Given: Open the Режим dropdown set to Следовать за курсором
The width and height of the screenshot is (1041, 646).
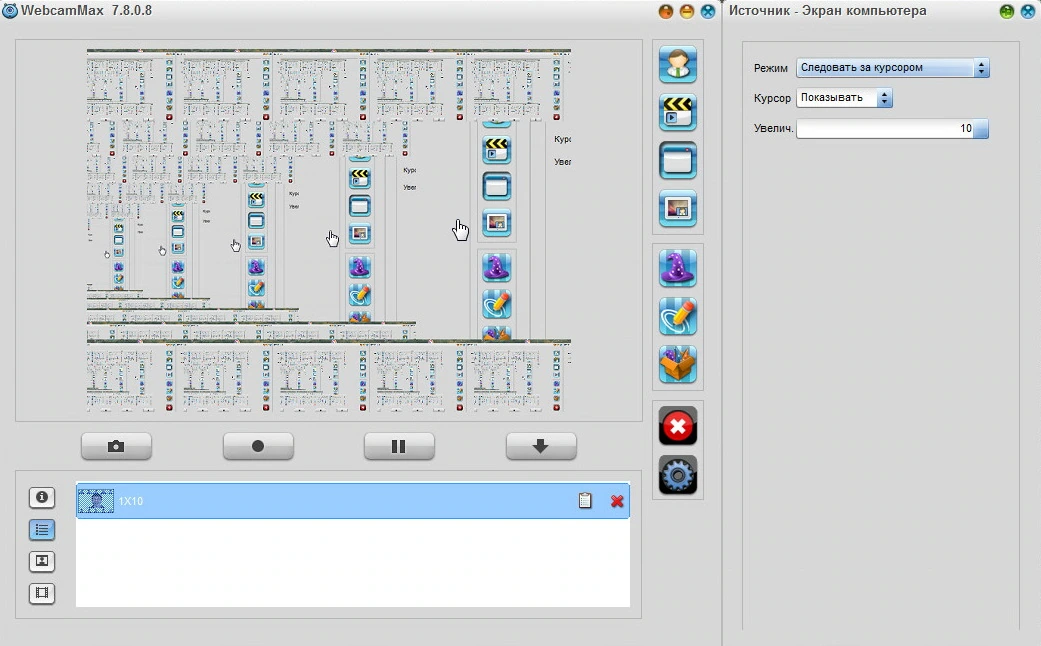Looking at the screenshot, I should pyautogui.click(x=892, y=68).
